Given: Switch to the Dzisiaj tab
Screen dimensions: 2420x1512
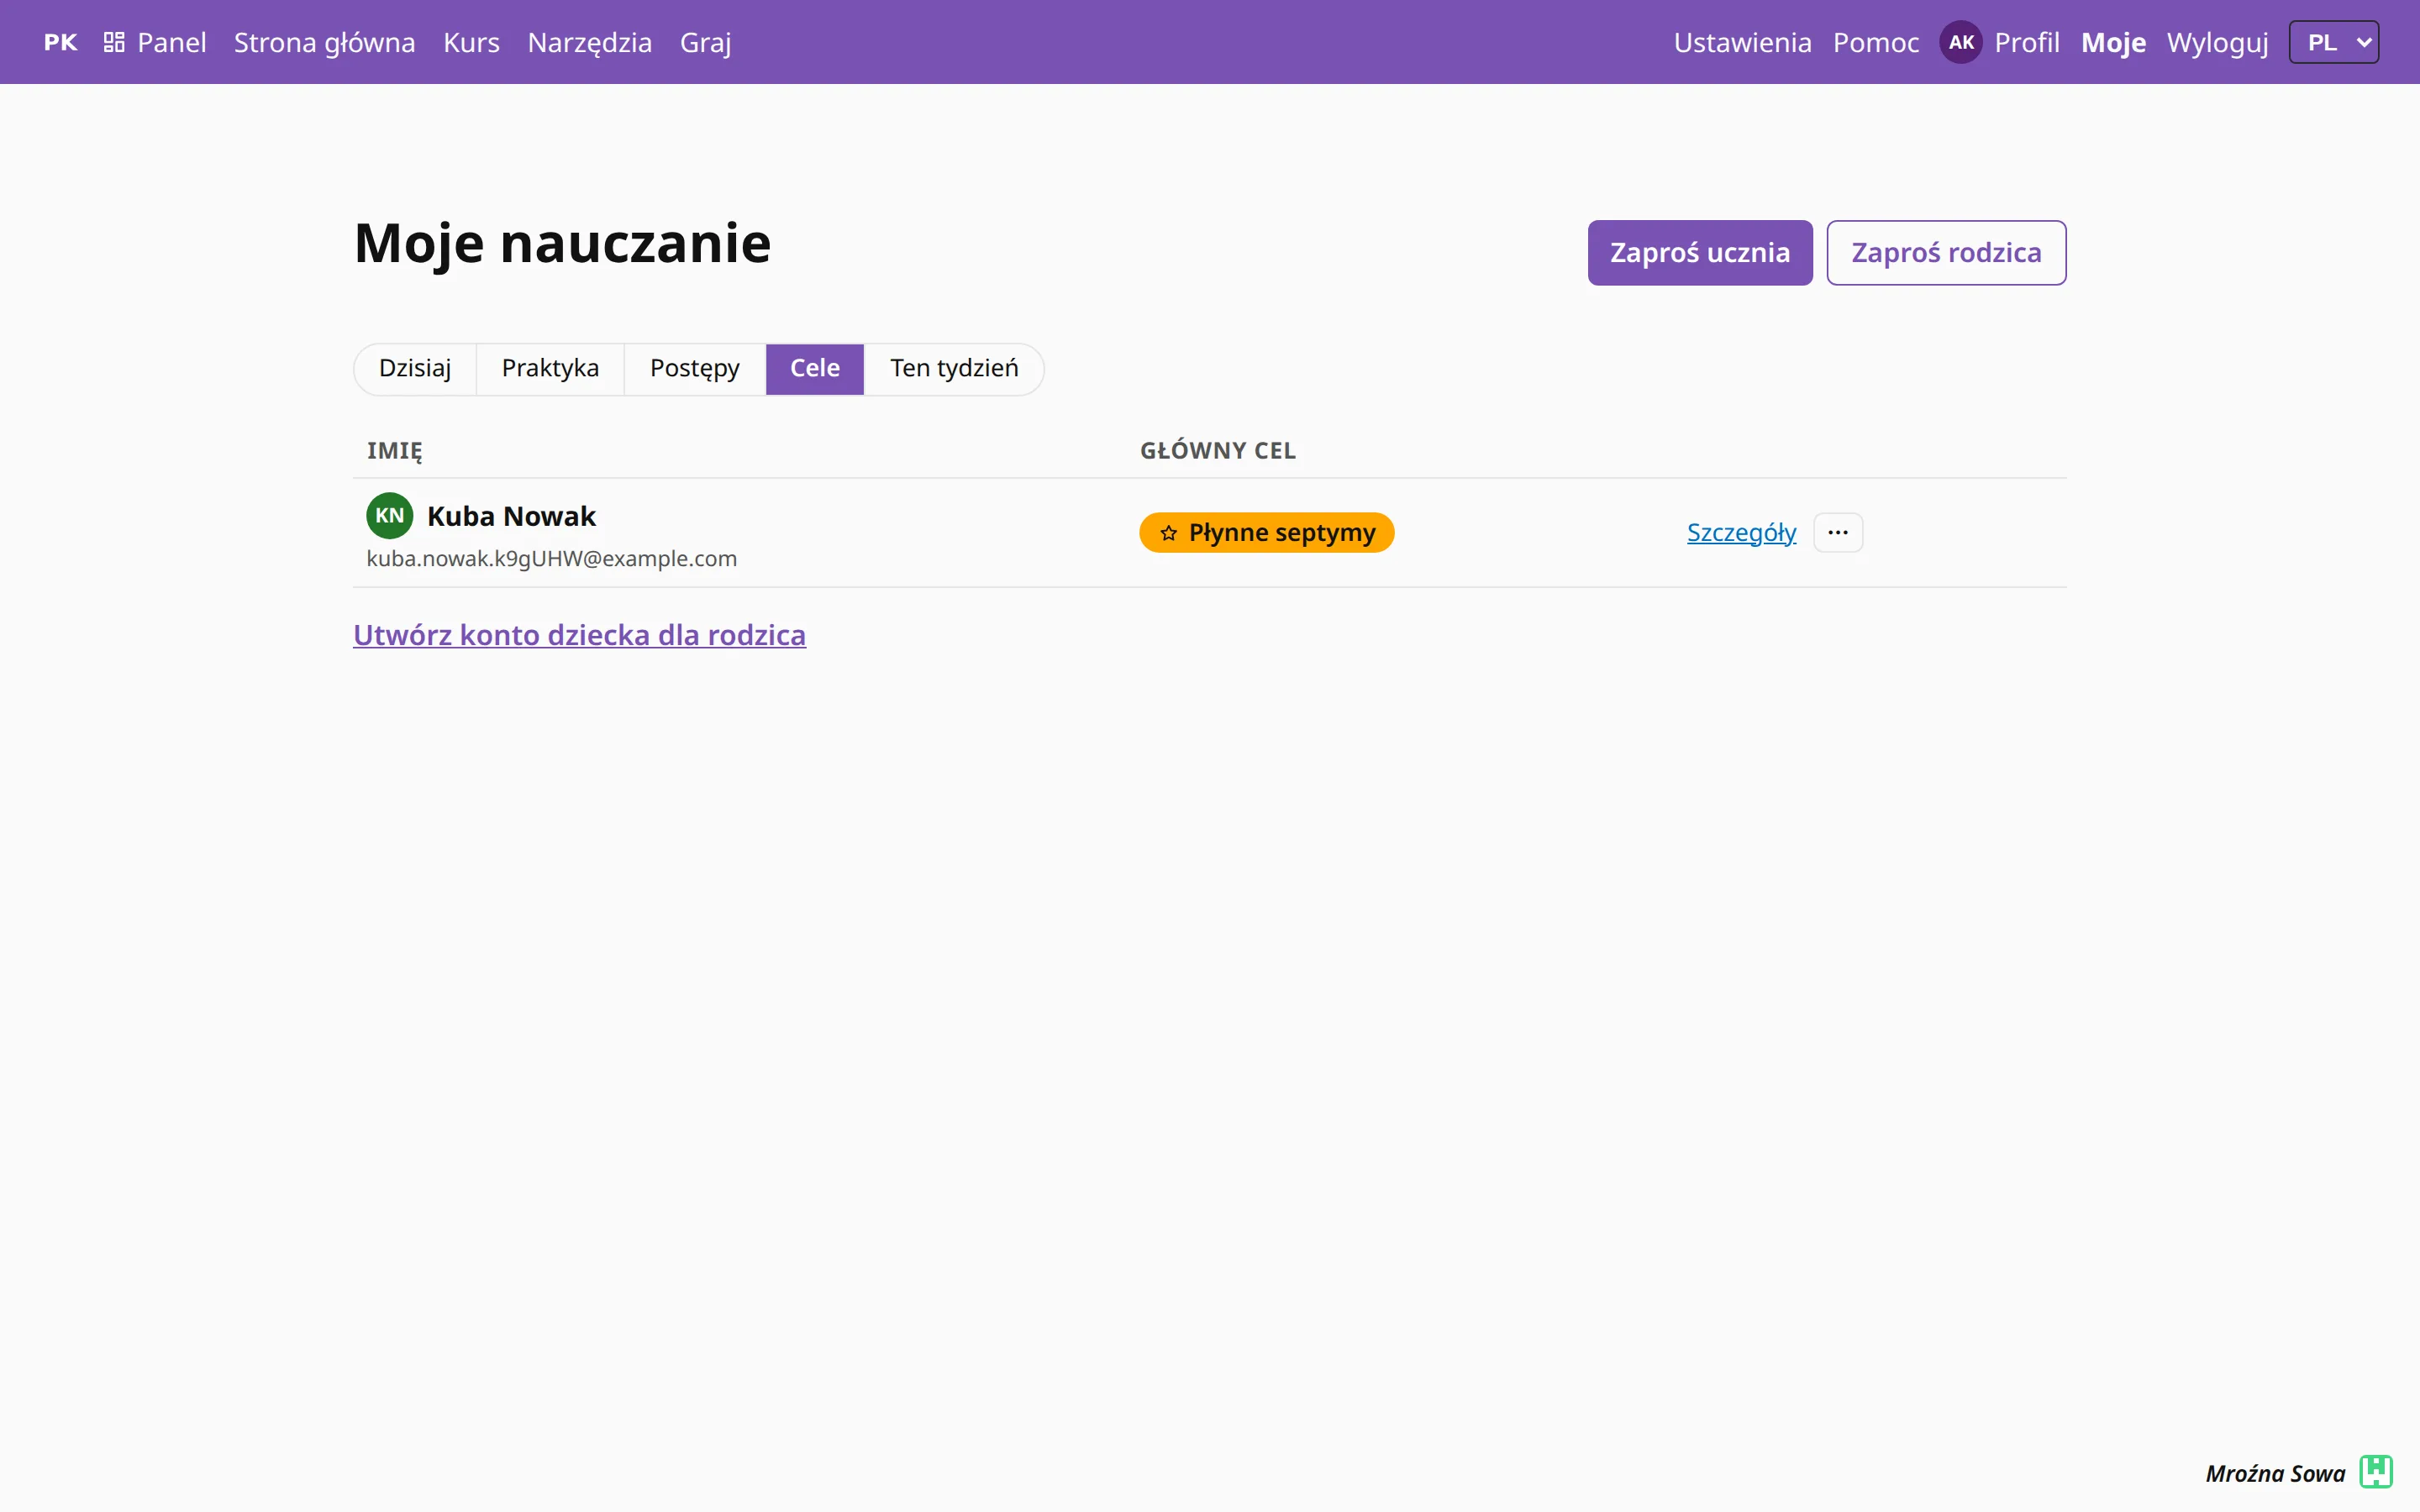Looking at the screenshot, I should click(x=415, y=369).
